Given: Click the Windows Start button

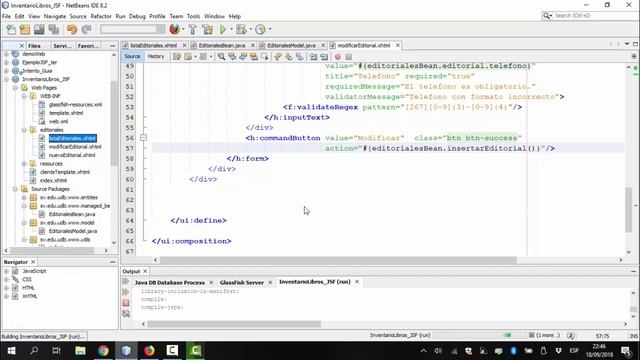Looking at the screenshot, I should click(x=11, y=350).
